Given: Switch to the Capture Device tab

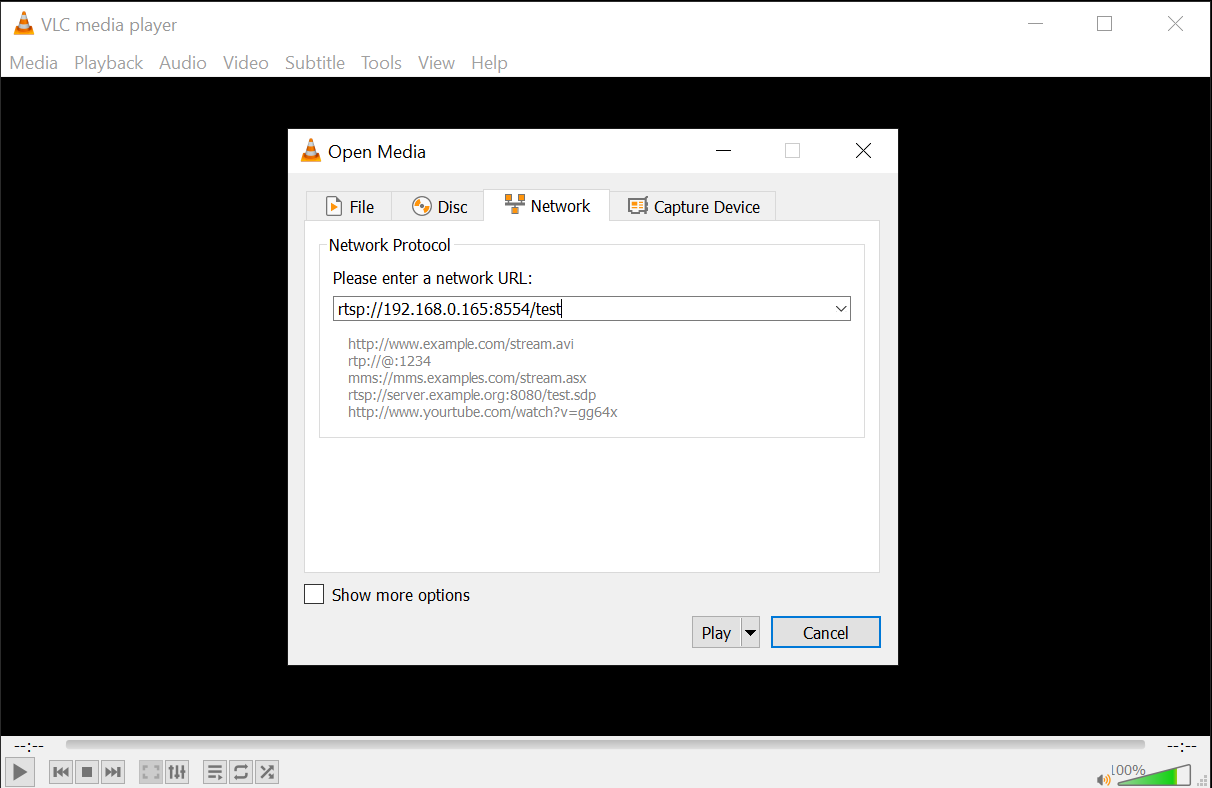Looking at the screenshot, I should pyautogui.click(x=693, y=206).
